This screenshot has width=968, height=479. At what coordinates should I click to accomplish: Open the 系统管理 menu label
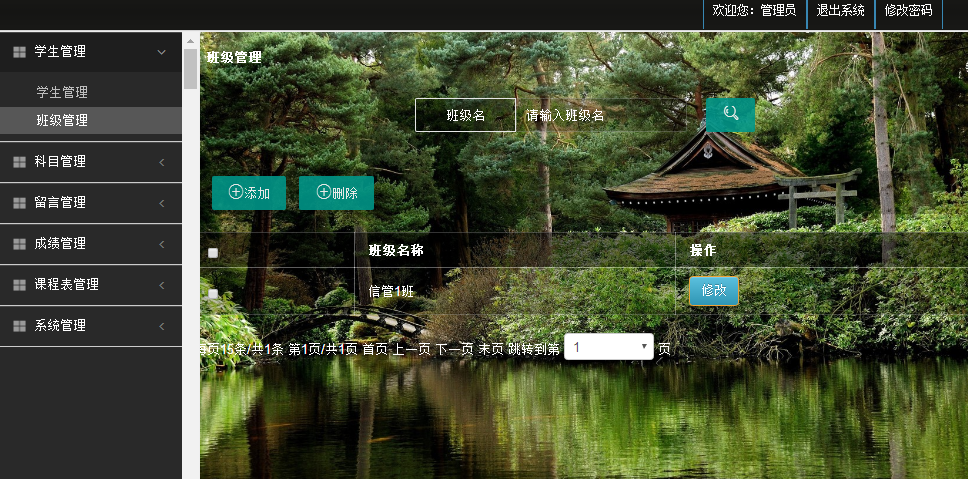pyautogui.click(x=60, y=326)
